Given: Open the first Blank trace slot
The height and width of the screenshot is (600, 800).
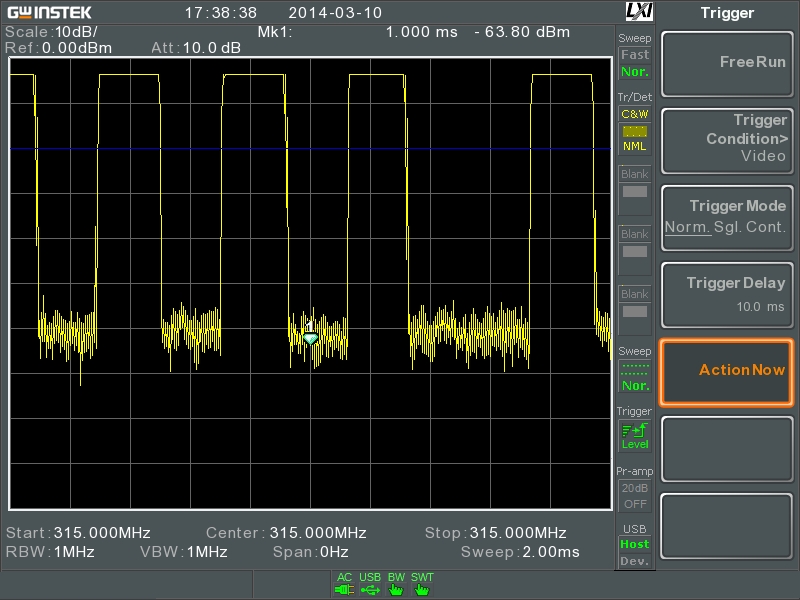Looking at the screenshot, I should pos(635,190).
